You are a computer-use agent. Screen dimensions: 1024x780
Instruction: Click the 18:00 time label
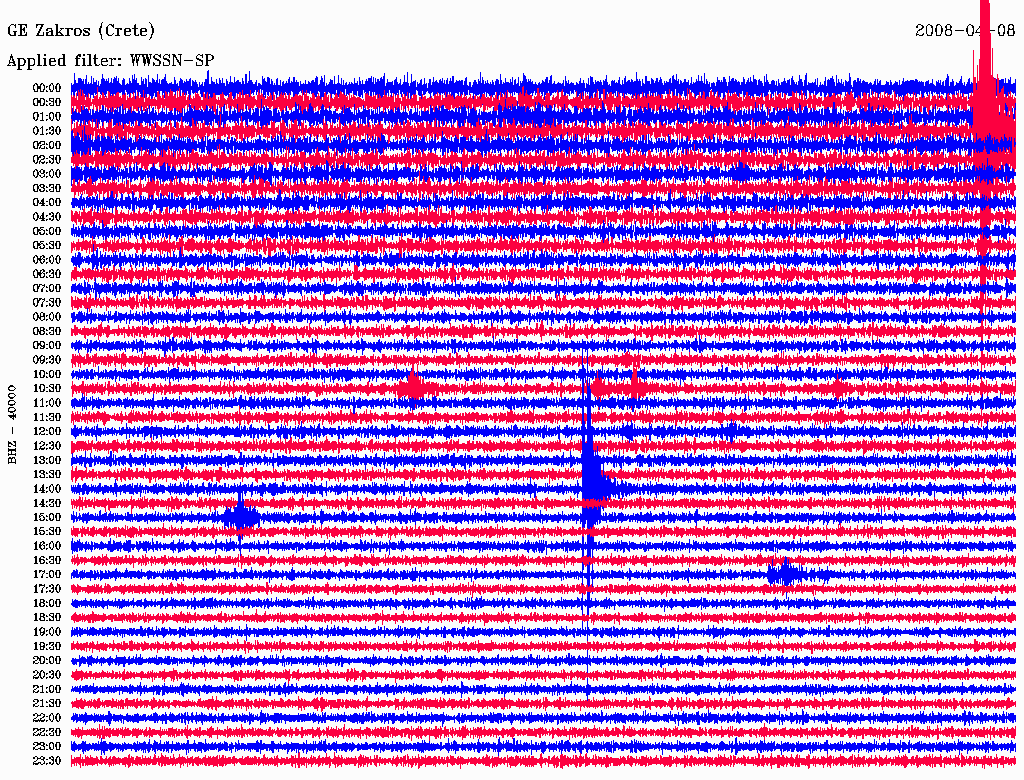tap(47, 603)
